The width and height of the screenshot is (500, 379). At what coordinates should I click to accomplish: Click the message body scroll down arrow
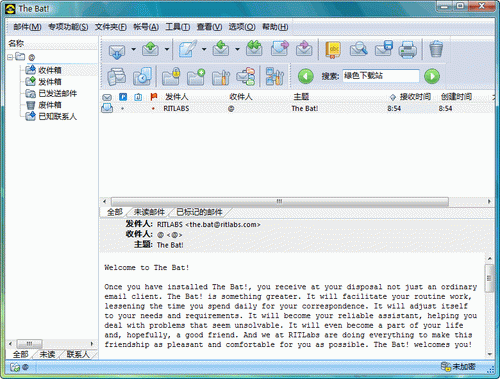(489, 354)
